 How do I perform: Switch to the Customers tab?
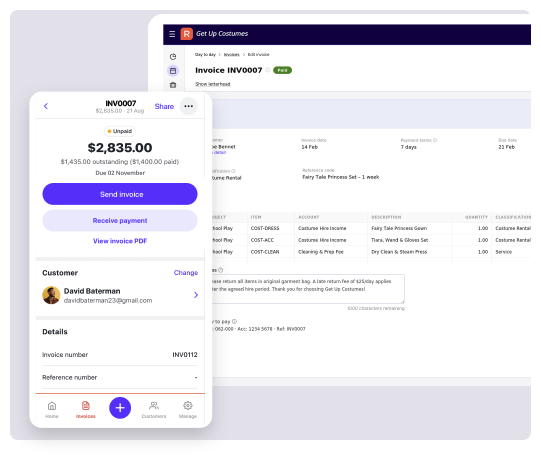click(154, 409)
